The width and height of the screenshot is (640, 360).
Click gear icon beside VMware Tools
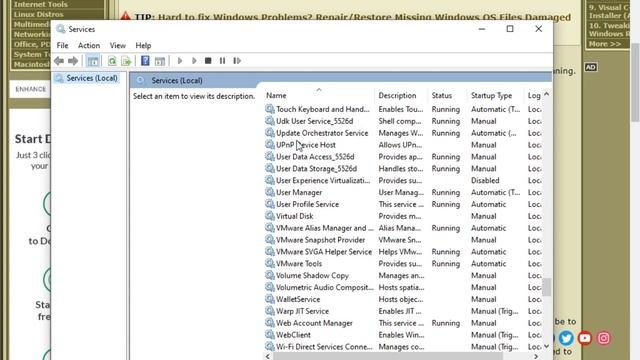(269, 263)
